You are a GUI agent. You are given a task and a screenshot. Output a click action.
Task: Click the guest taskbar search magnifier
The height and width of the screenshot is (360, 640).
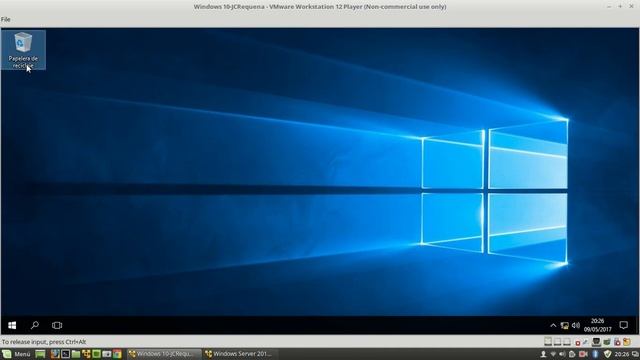(x=35, y=325)
